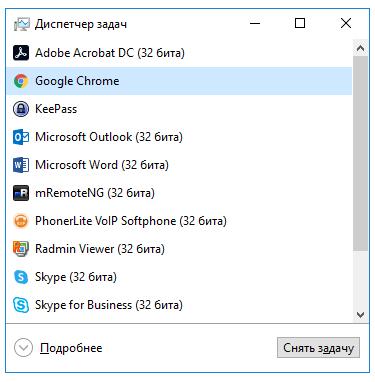Select the Microsoft Word (32 бита) row
This screenshot has width=375, height=382.
pyautogui.click(x=179, y=165)
